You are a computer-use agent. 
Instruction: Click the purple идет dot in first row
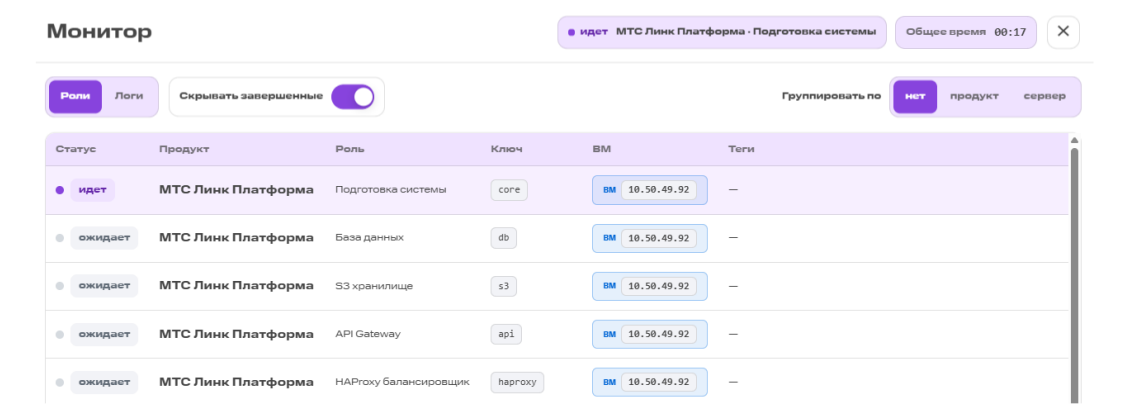(x=60, y=190)
